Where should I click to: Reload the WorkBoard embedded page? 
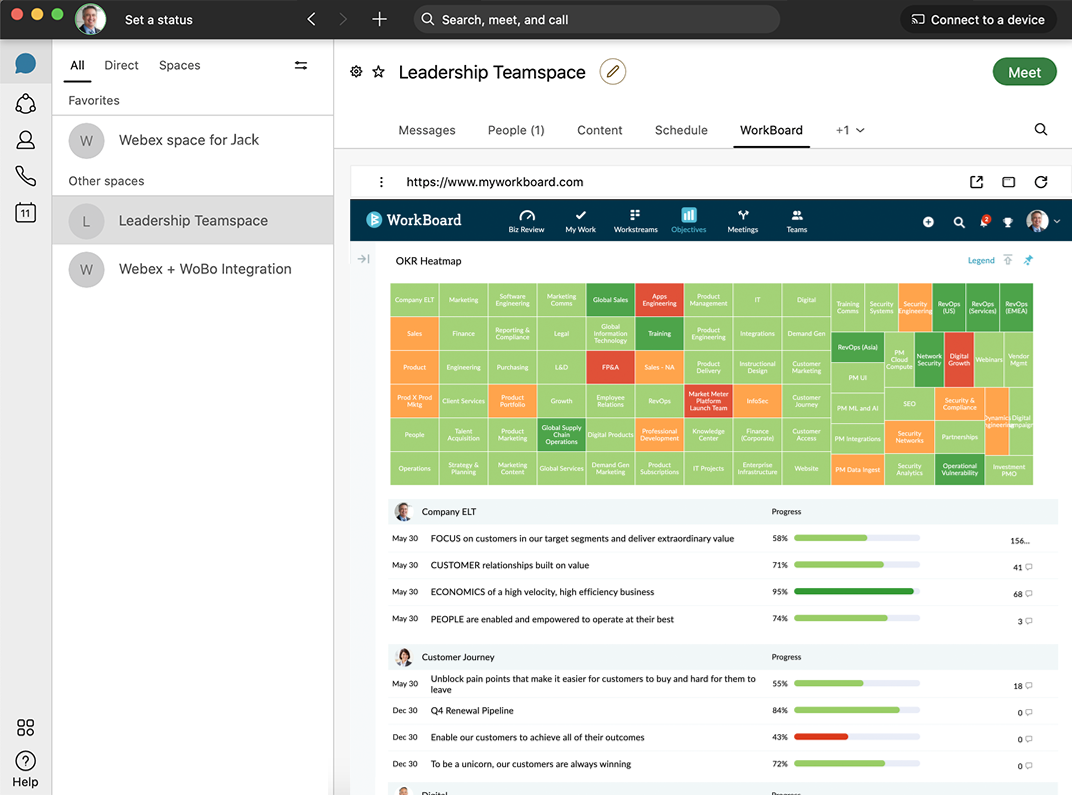[x=1041, y=182]
